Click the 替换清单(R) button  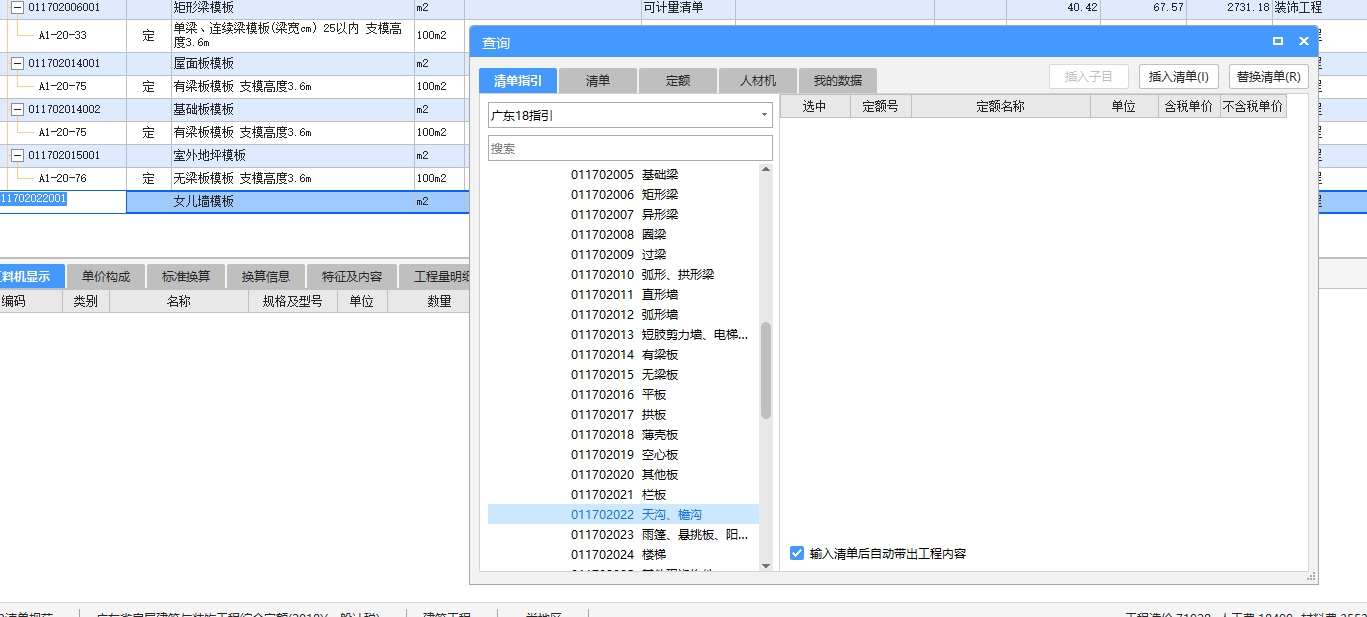pos(1269,77)
